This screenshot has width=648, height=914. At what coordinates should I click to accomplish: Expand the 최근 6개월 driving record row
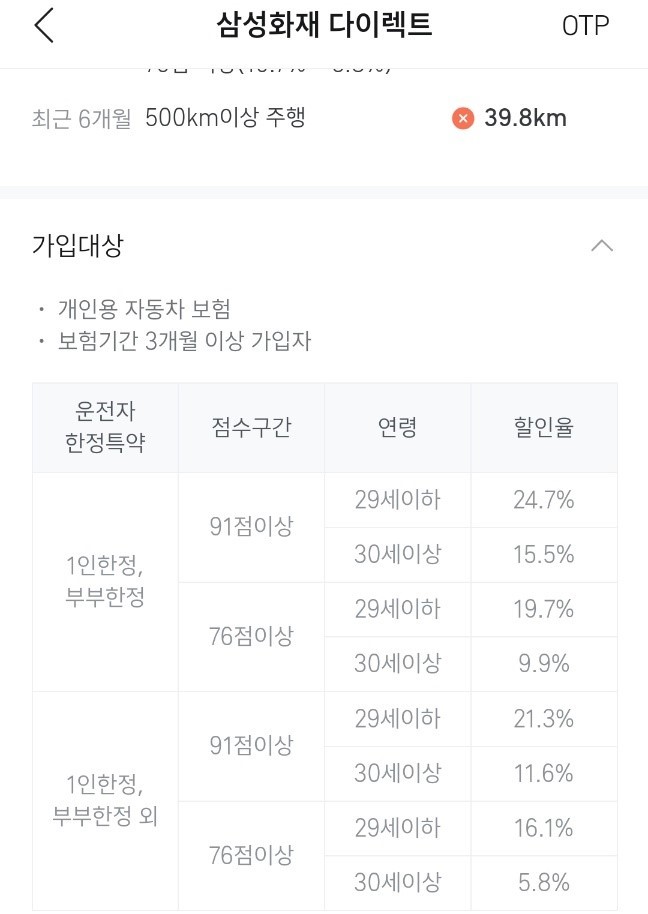300,118
